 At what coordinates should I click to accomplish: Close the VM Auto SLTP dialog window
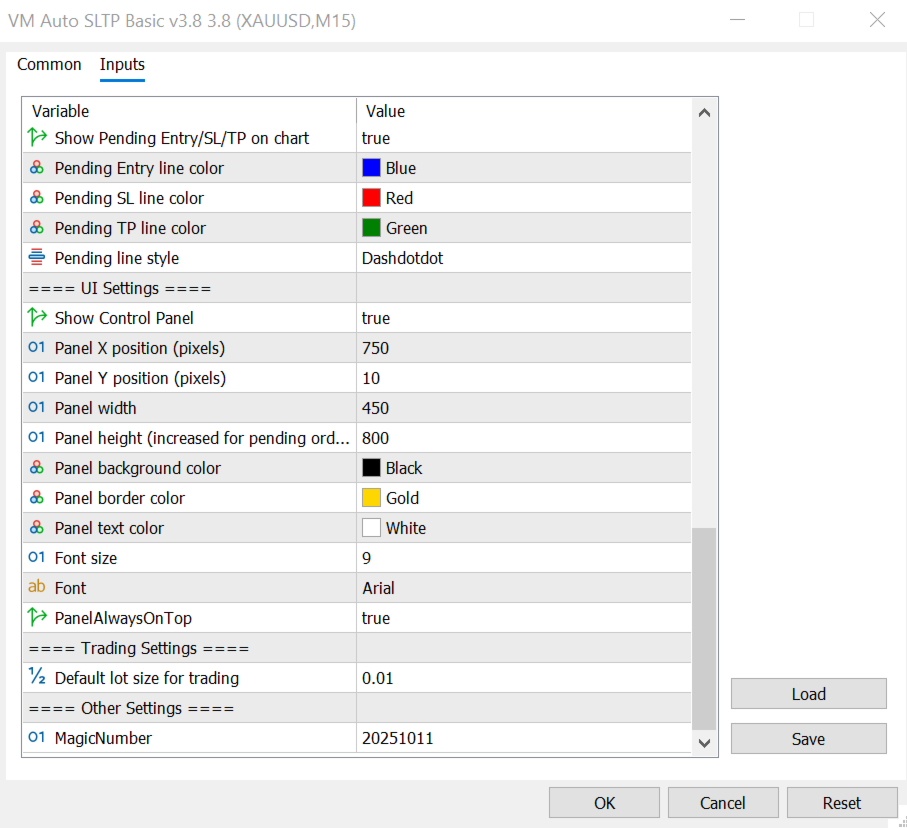coord(877,20)
